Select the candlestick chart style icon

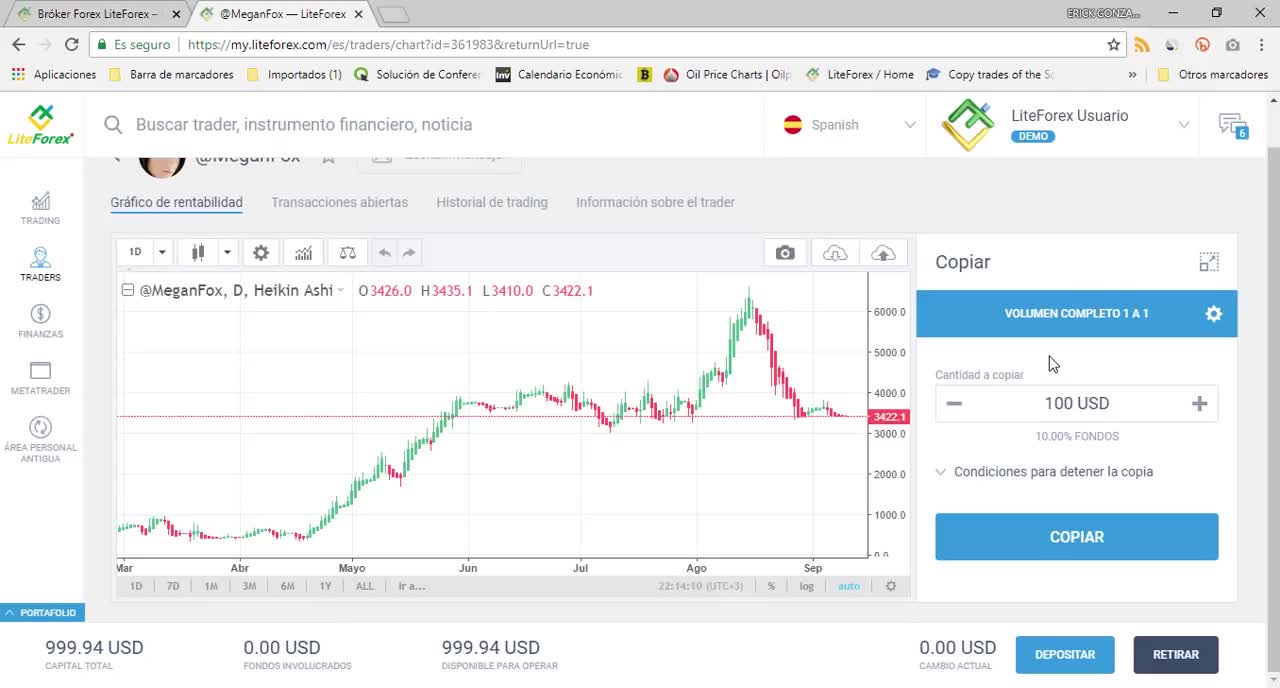point(198,253)
